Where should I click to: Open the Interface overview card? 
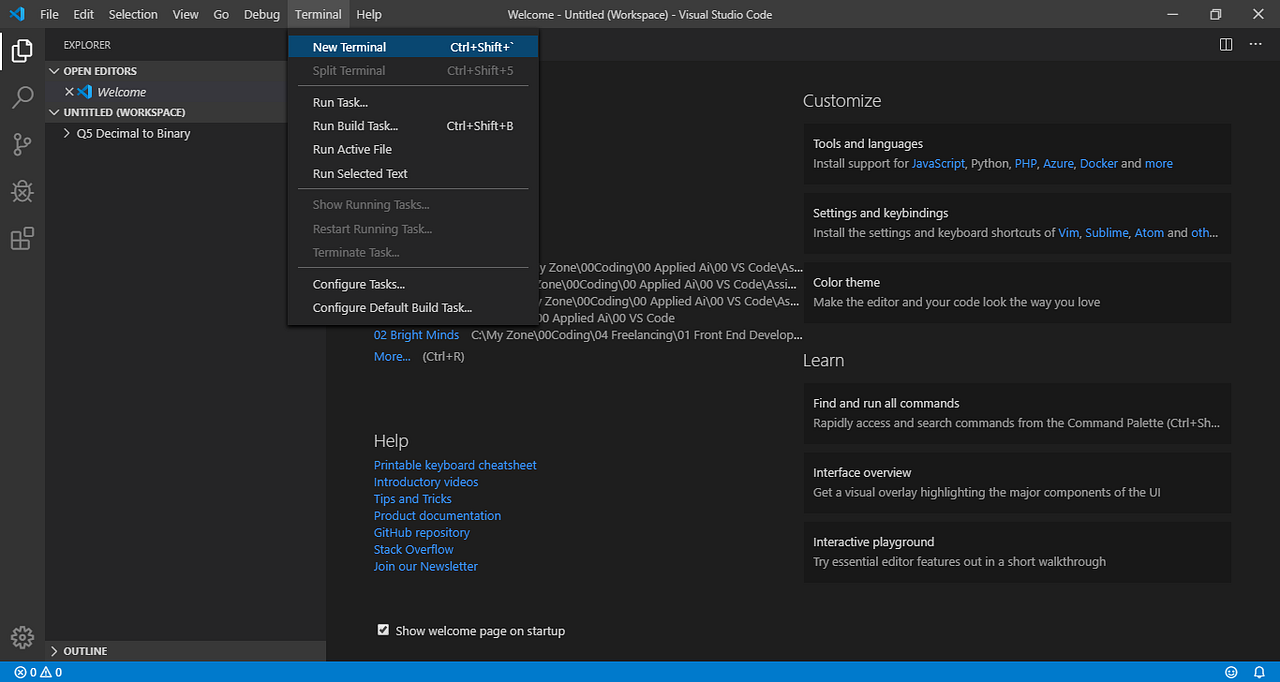pos(1017,482)
